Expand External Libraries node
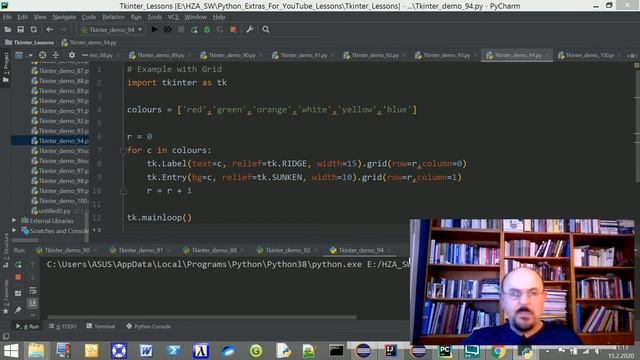 14,220
